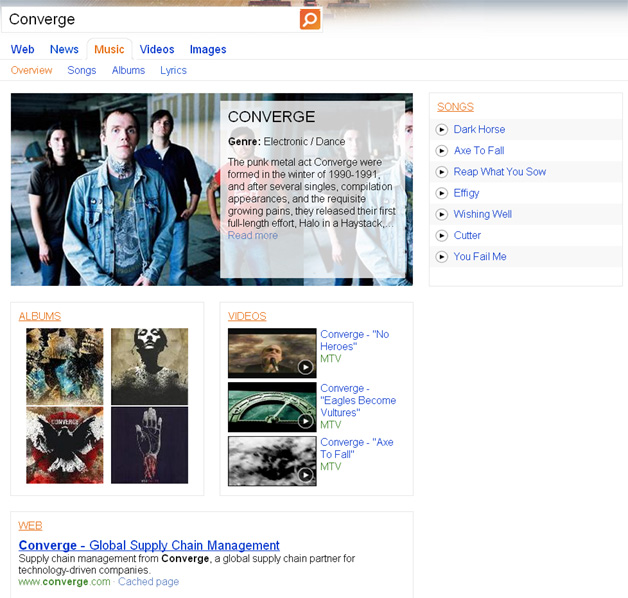Click MTV under the No Heroes video
Viewport: 628px width, 598px height.
pos(330,358)
